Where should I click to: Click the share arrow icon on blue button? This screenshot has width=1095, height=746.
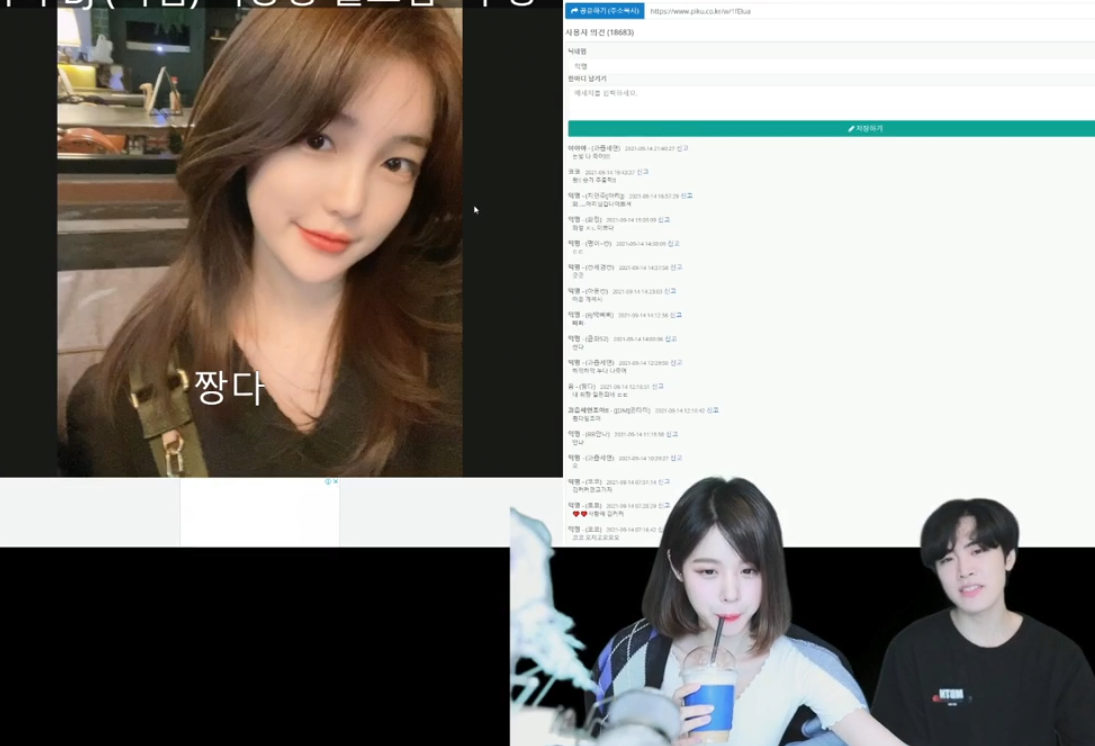click(574, 11)
